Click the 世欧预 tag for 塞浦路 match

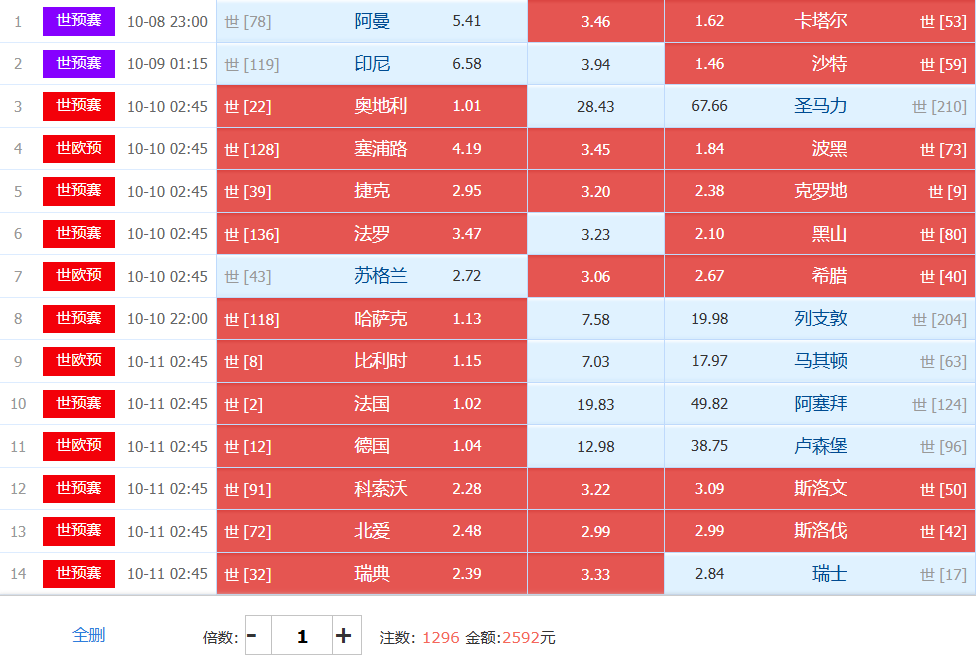tap(78, 149)
